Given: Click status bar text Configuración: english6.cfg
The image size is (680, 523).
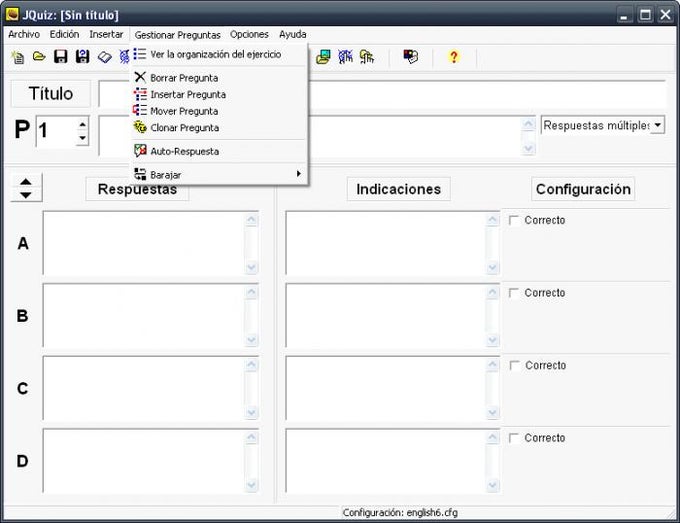Looking at the screenshot, I should coord(400,513).
